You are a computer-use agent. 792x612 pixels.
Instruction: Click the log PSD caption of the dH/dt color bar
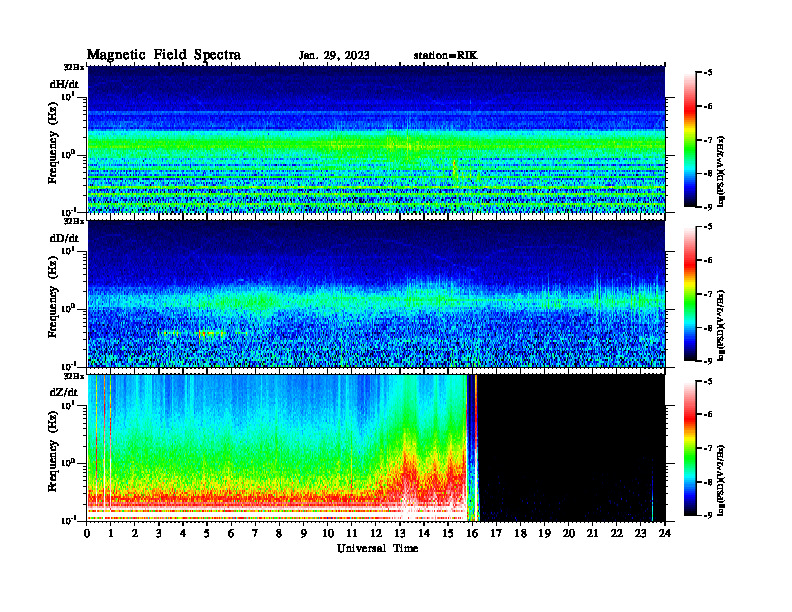721,171
